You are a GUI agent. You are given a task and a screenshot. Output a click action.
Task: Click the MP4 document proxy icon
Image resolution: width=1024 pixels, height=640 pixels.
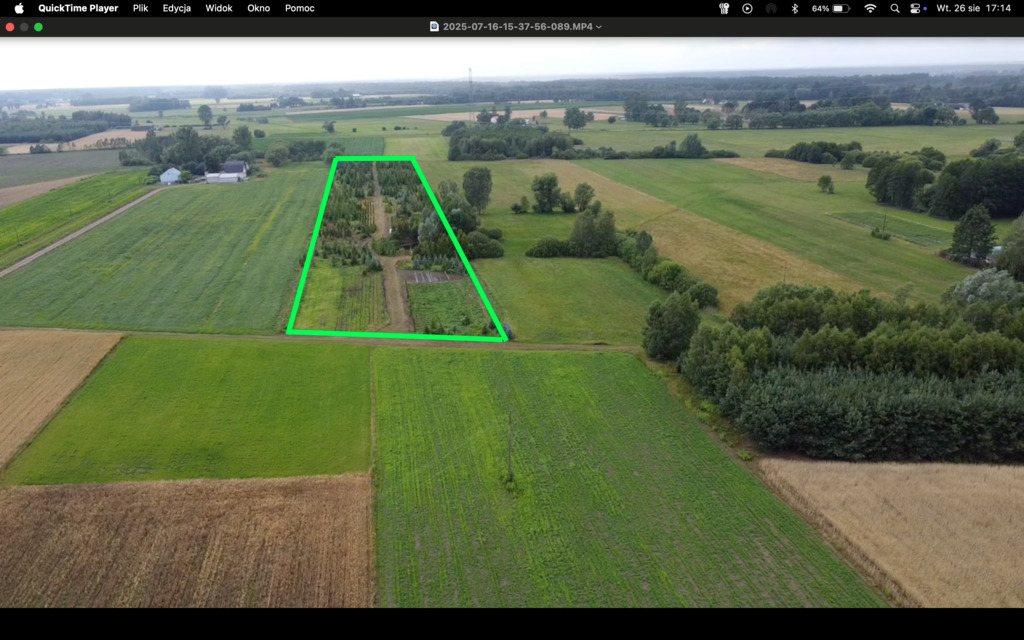pos(434,27)
